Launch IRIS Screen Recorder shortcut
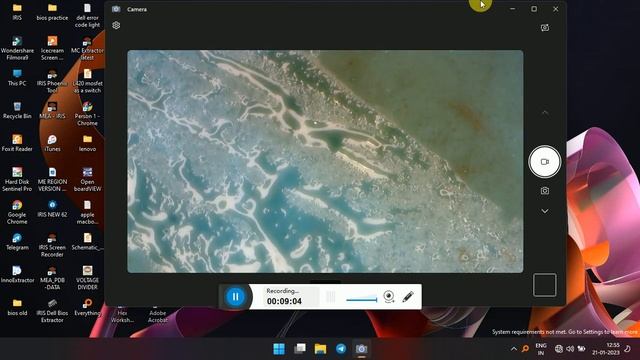 coord(52,245)
